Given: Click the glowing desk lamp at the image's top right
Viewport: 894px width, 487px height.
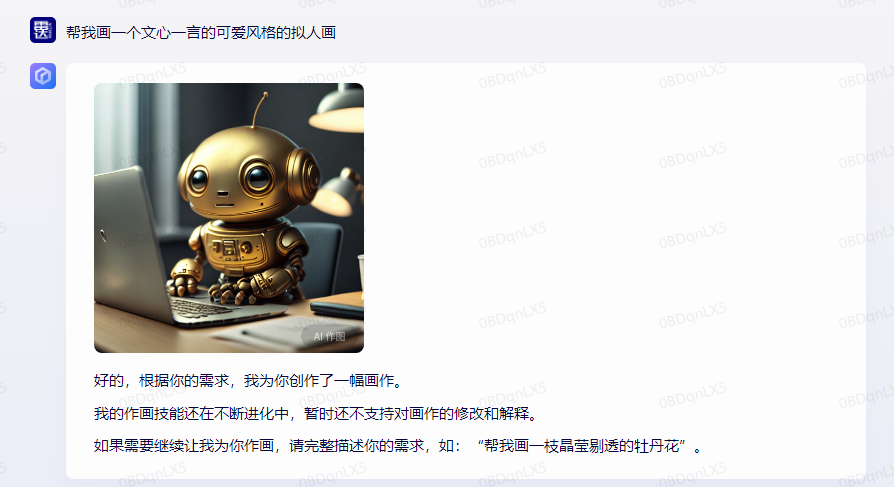Looking at the screenshot, I should 339,109.
